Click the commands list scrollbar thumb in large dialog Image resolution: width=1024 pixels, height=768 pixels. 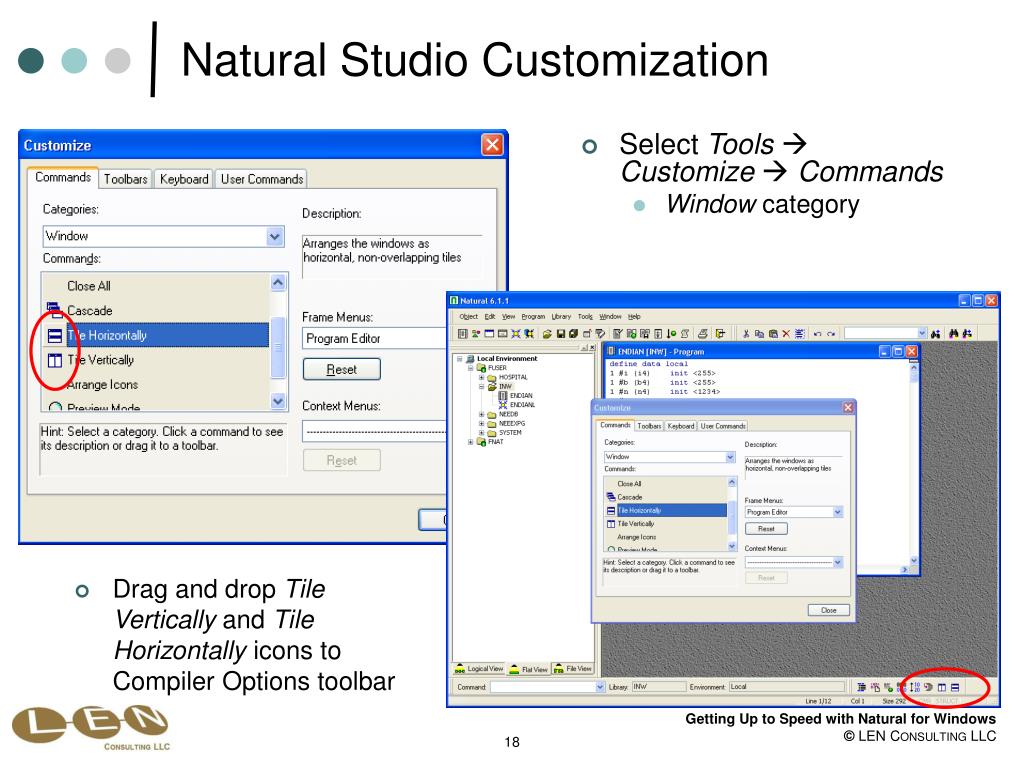[x=278, y=347]
